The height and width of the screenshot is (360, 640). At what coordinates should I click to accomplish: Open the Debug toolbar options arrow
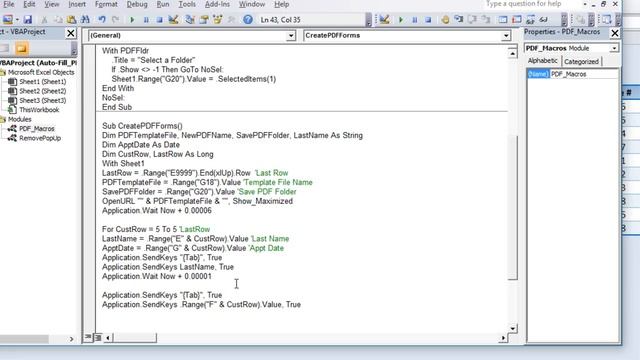(564, 19)
